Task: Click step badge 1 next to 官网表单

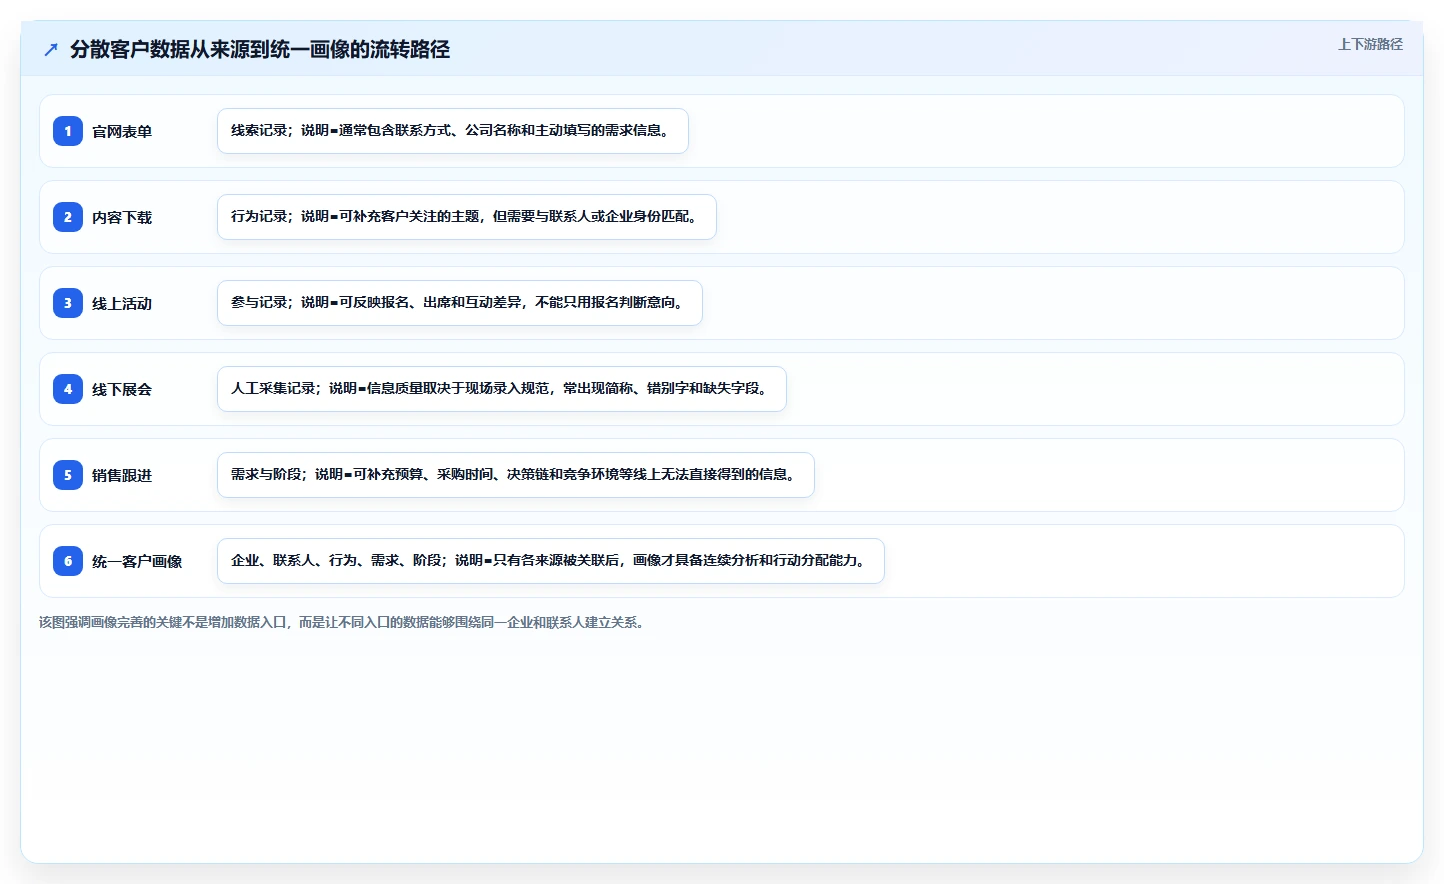Action: point(68,131)
